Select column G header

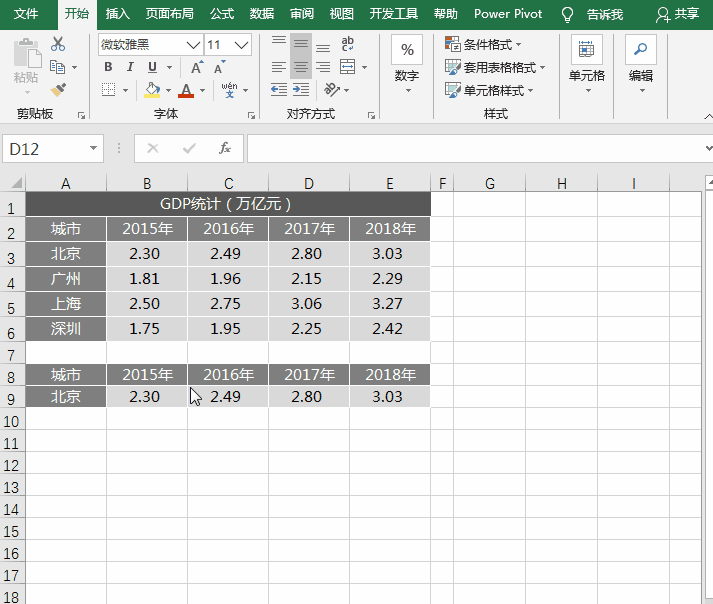tap(490, 183)
